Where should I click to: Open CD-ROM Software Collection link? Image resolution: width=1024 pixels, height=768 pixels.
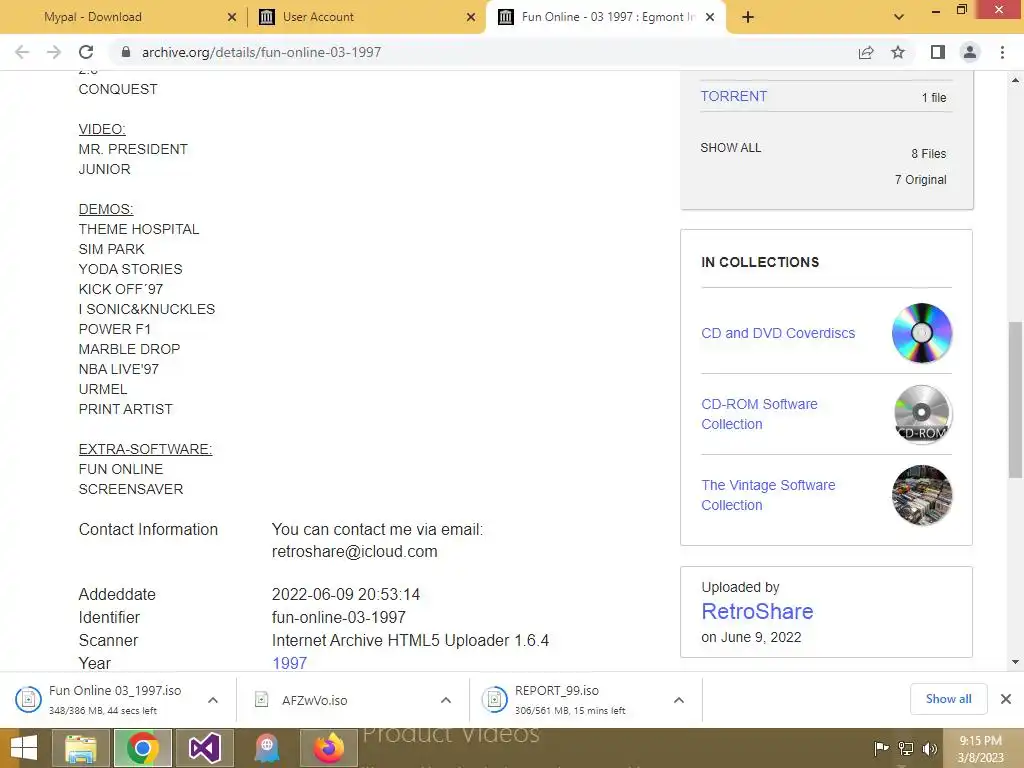(x=759, y=414)
